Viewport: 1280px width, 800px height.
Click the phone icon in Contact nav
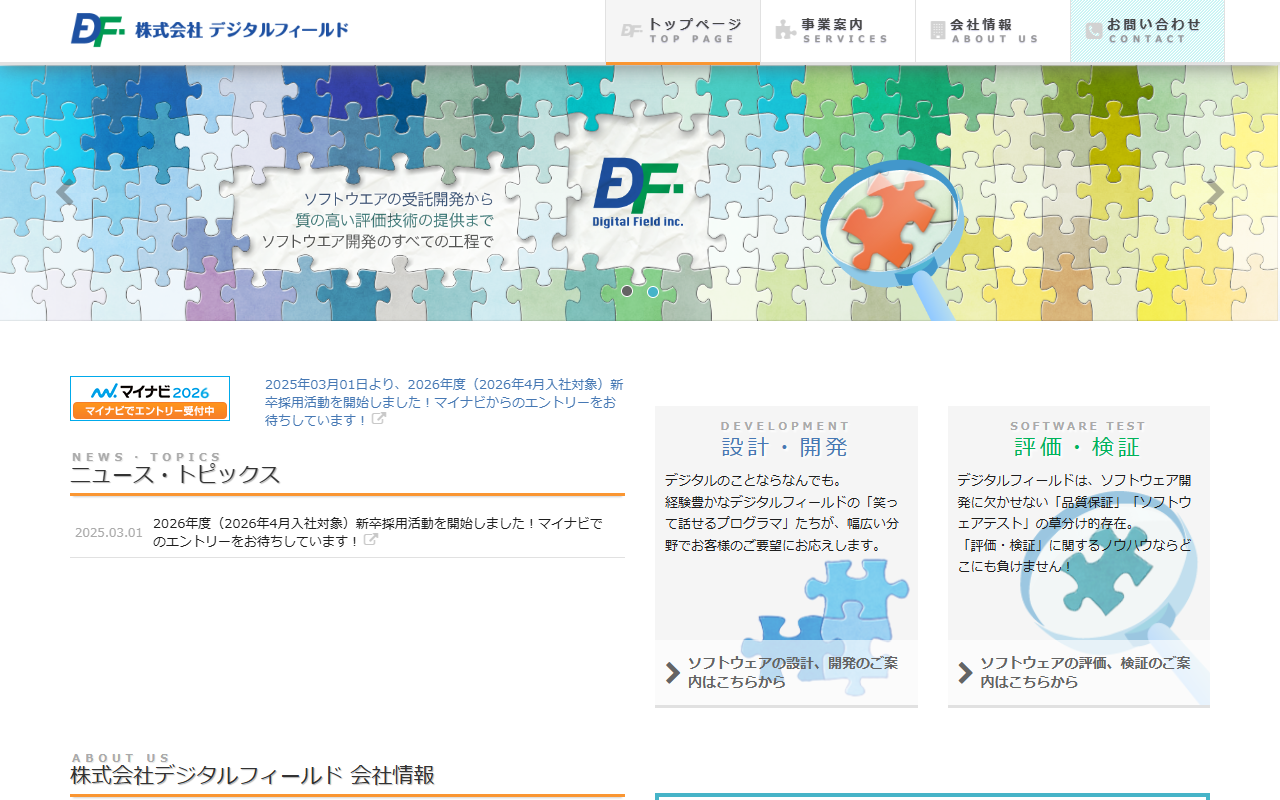pos(1093,31)
